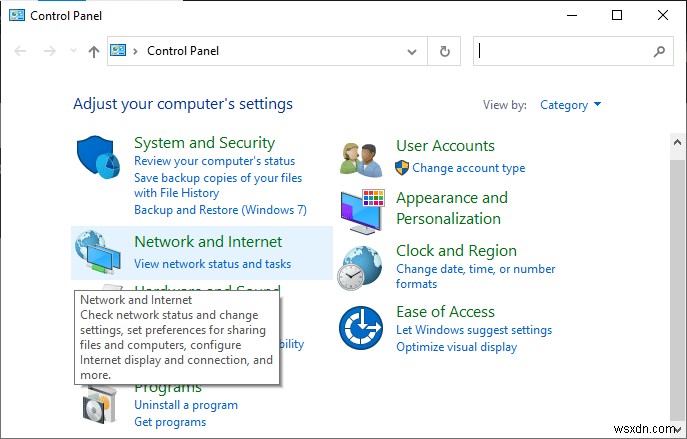The height and width of the screenshot is (439, 687).
Task: Open Backup and Restore (Windows 7)
Action: (x=220, y=210)
